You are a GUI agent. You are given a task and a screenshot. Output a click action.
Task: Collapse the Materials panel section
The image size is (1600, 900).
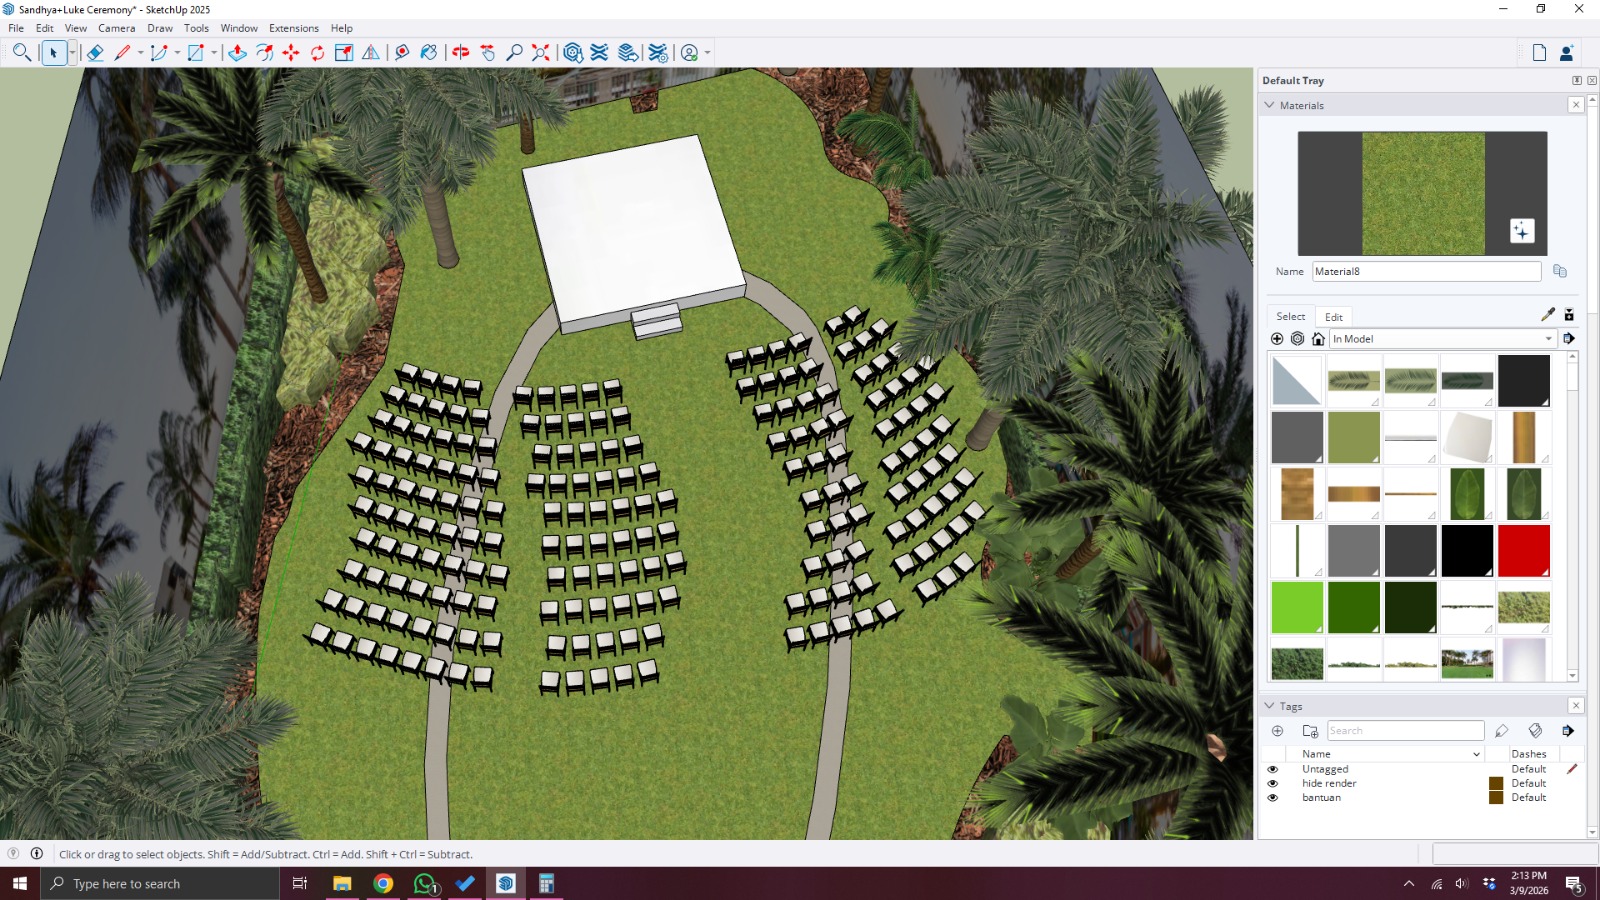click(1270, 105)
